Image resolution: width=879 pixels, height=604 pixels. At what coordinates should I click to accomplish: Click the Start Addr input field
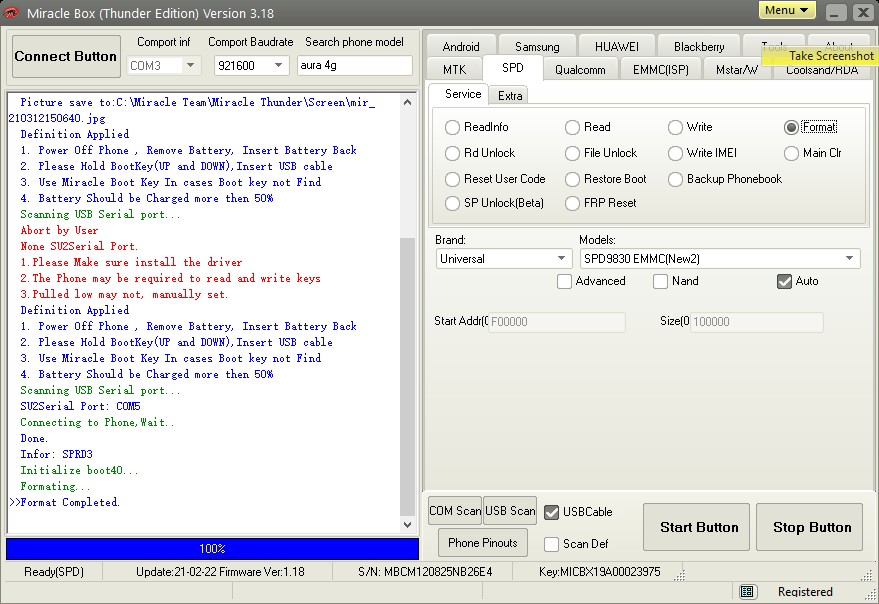[x=557, y=322]
